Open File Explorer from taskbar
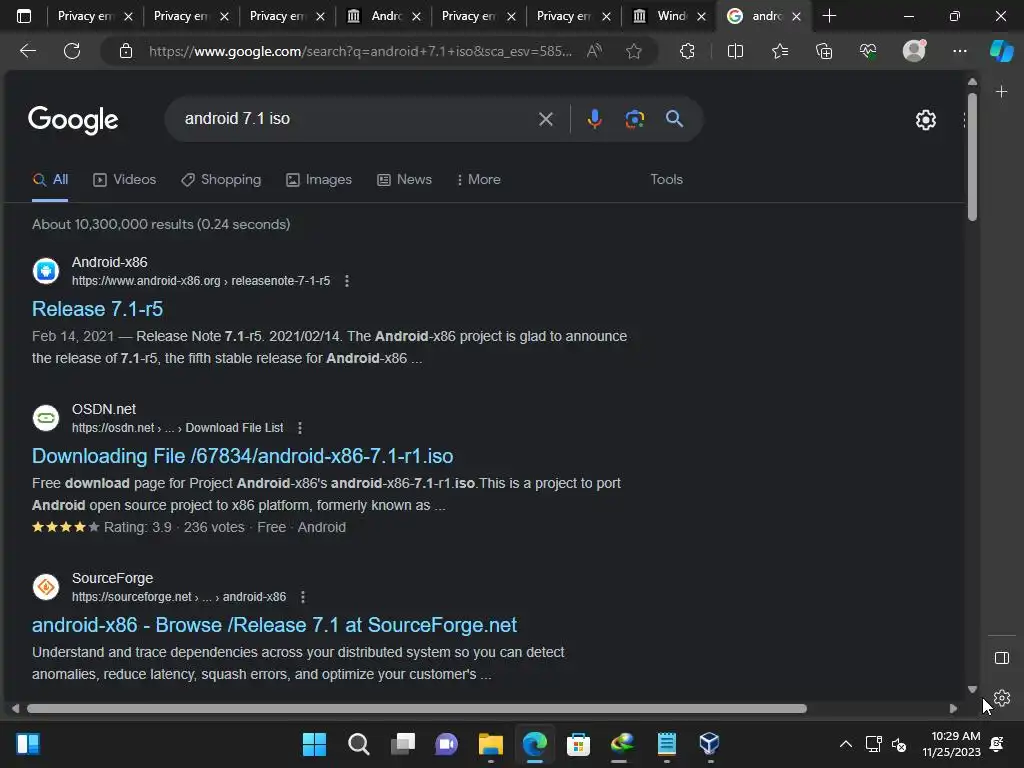This screenshot has height=768, width=1024. coord(490,744)
